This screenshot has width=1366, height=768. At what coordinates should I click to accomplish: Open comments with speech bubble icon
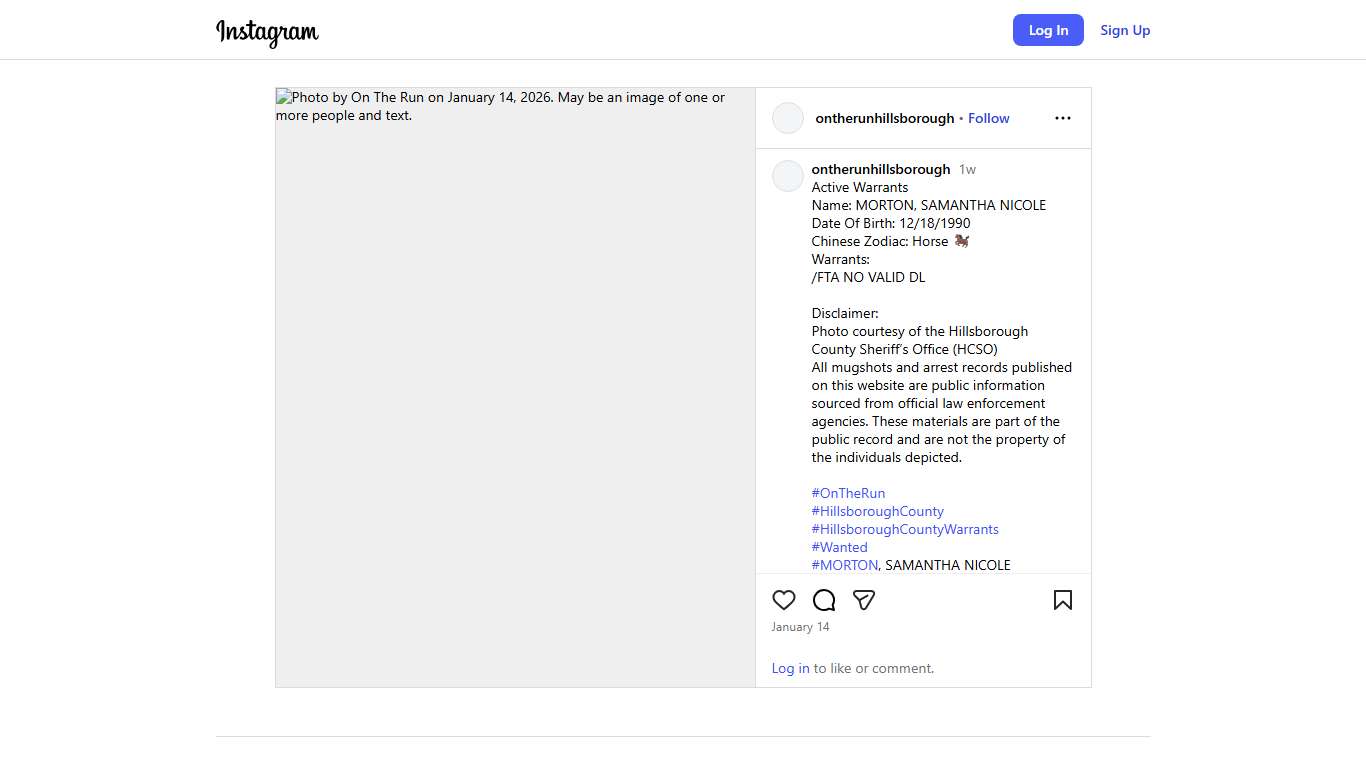[824, 600]
